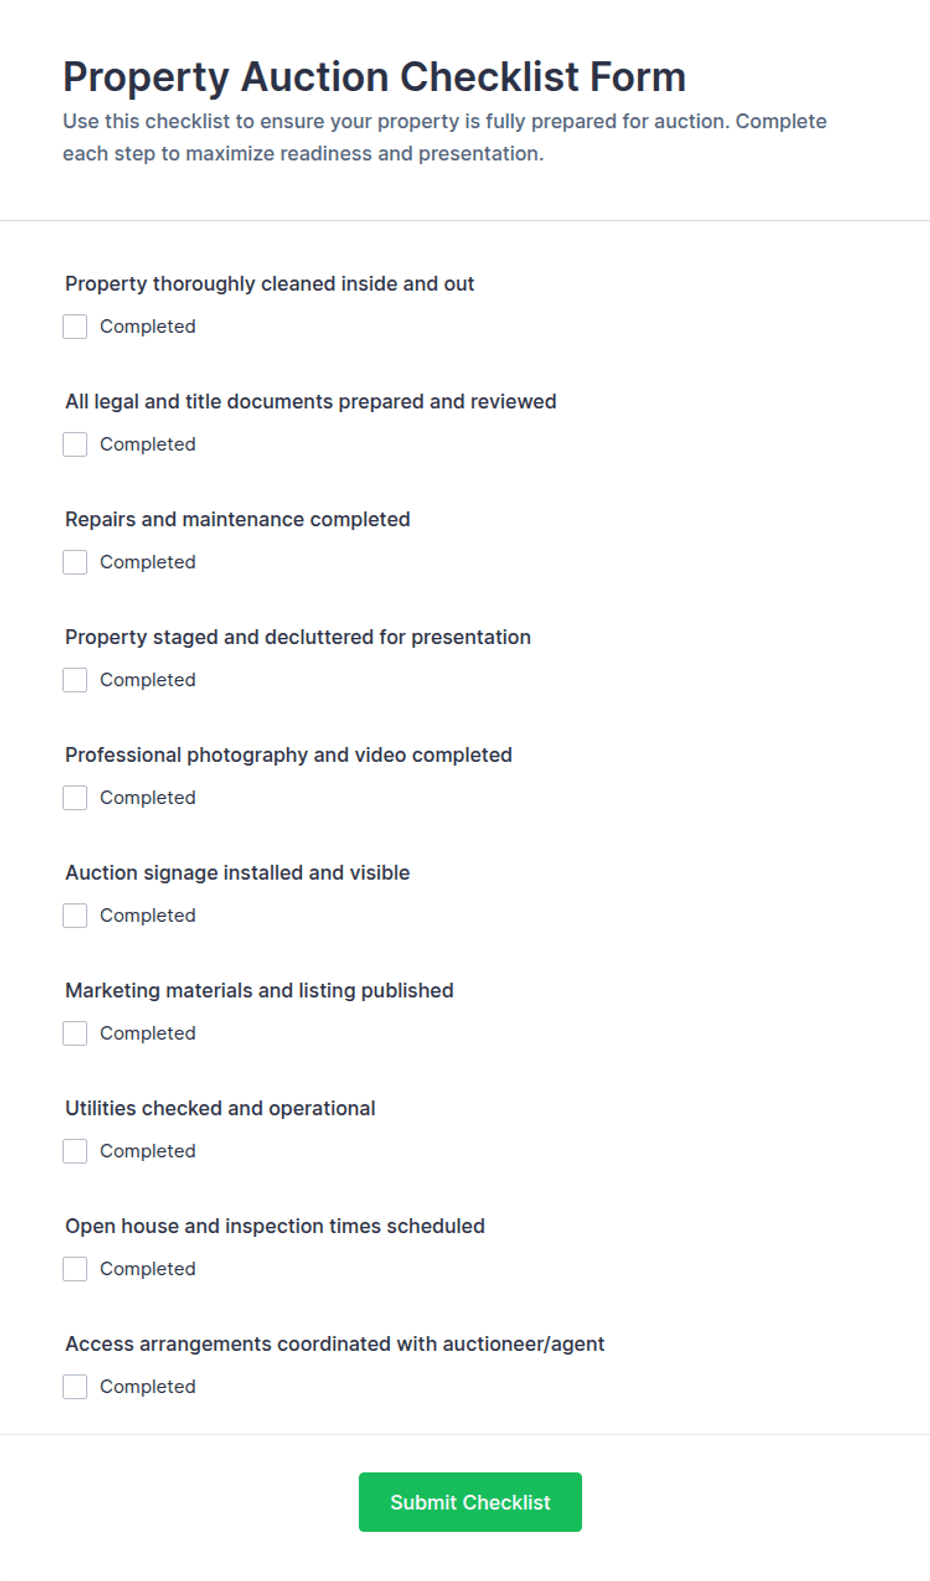Click the Completed label under Marketing materials
Viewport: 930px width, 1581px height.
(148, 1033)
